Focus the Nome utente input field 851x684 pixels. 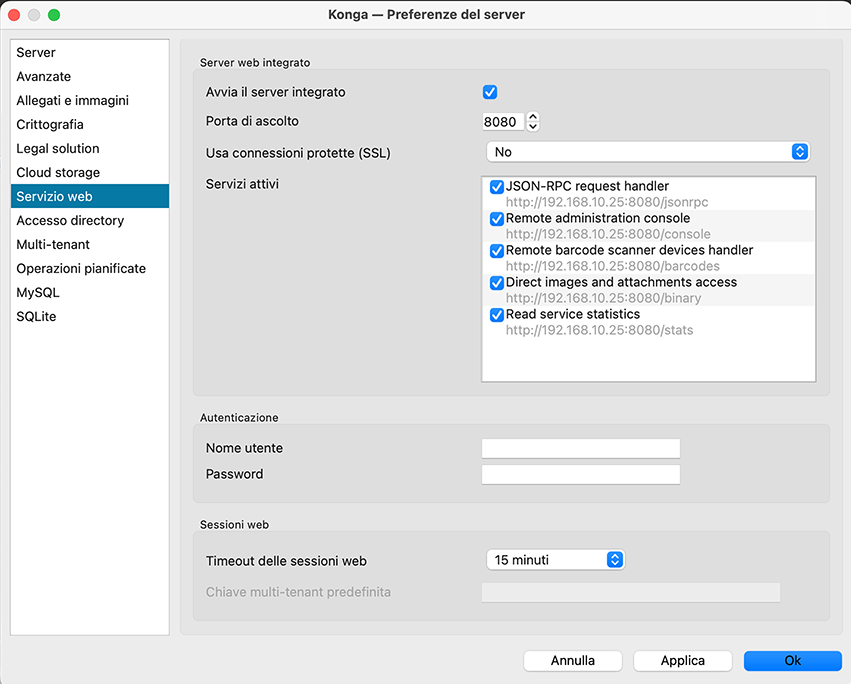580,448
